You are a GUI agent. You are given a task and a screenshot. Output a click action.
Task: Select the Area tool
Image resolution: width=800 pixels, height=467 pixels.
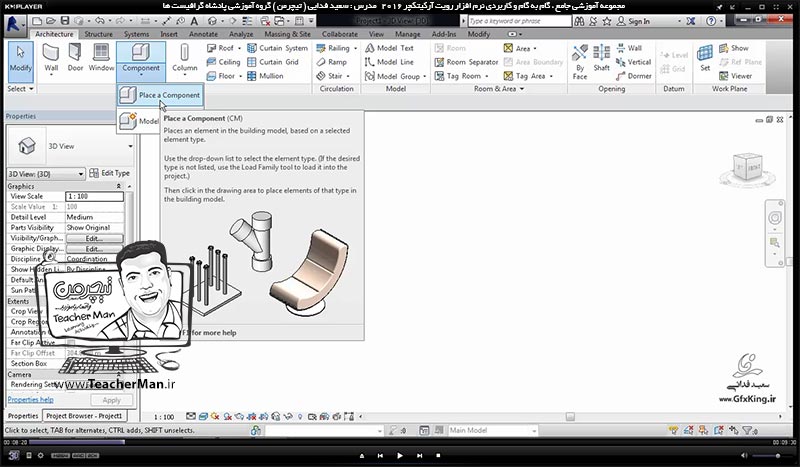517,48
